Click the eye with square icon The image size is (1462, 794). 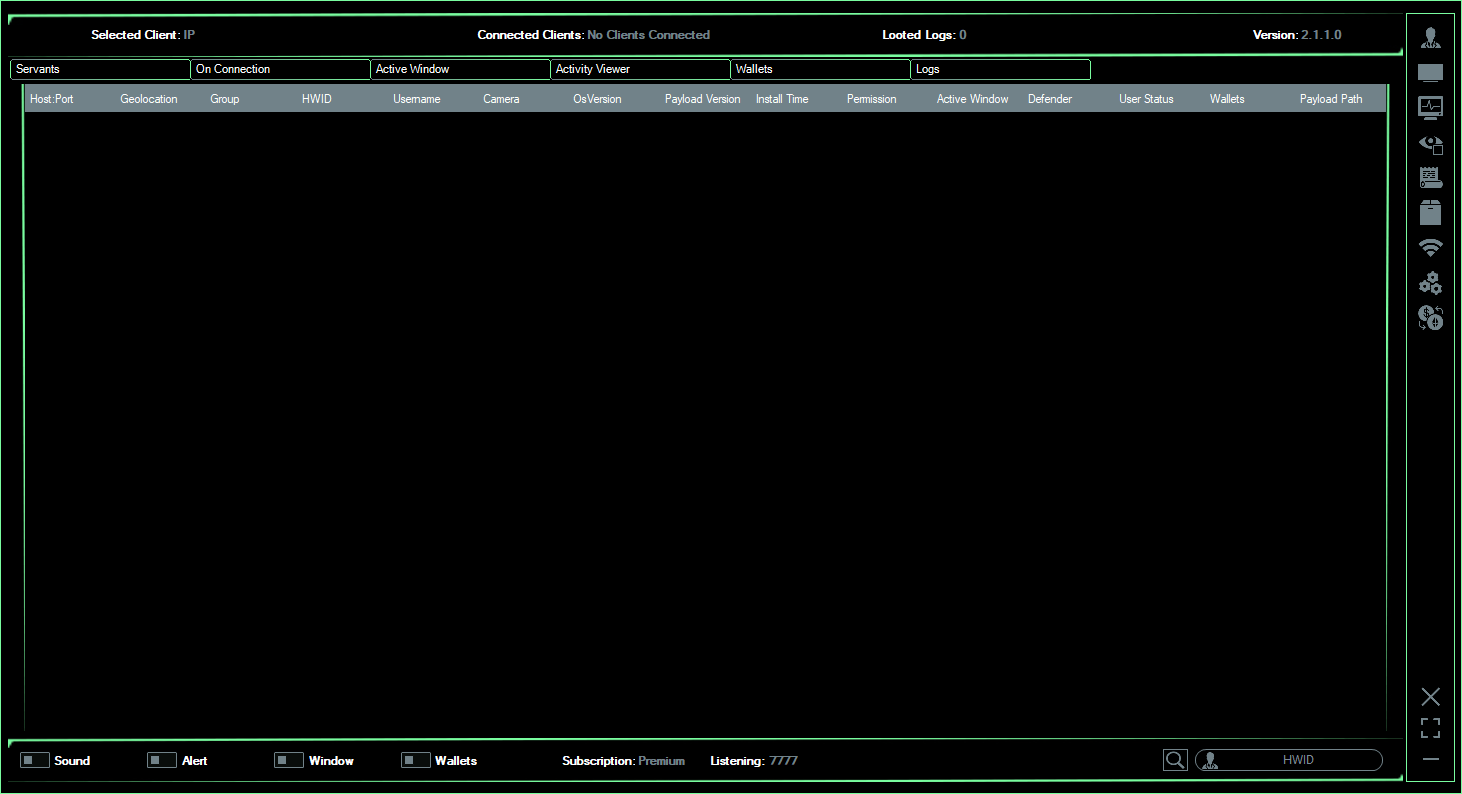coord(1430,144)
